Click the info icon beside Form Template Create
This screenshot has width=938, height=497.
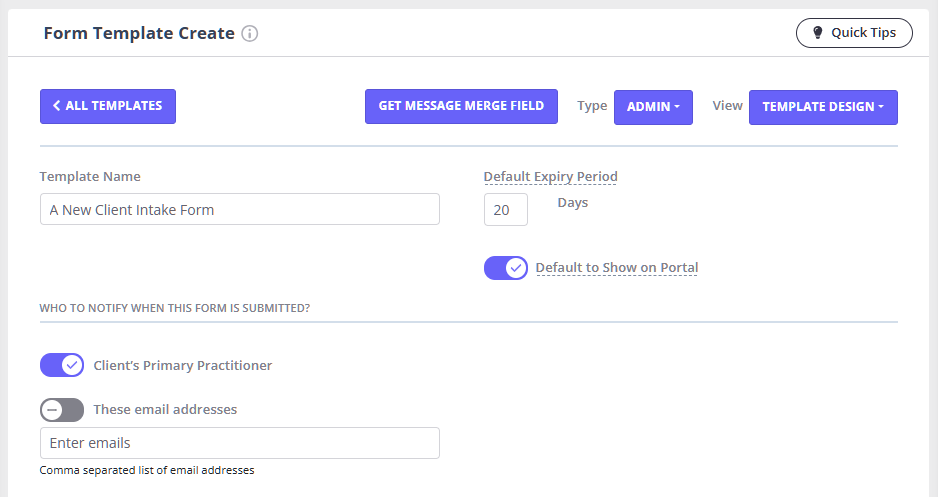(x=250, y=34)
